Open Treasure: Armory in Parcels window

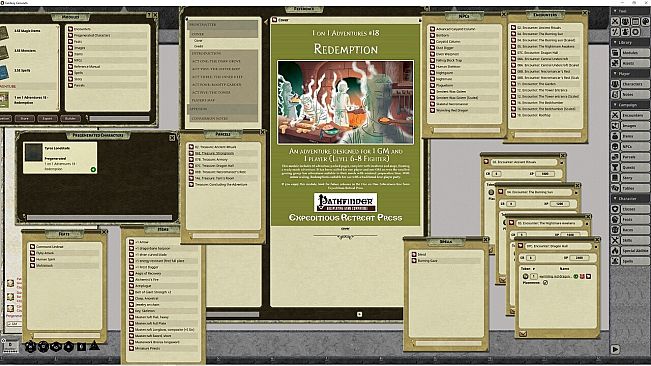point(223,159)
